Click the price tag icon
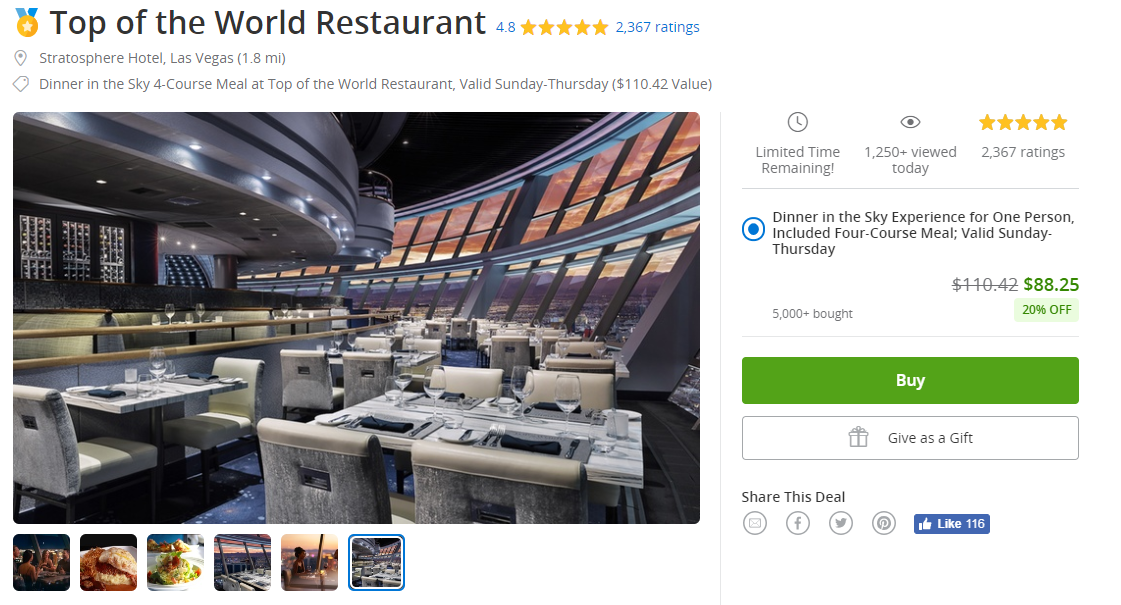 pos(21,84)
